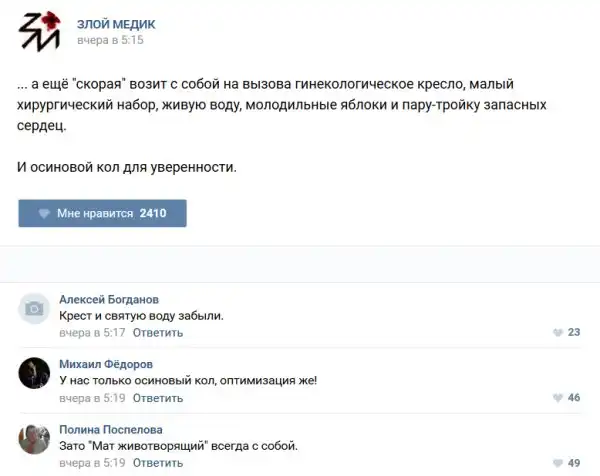This screenshot has height=476, width=600.
Task: Like Полина Поспелова's comment heart icon
Action: click(558, 463)
